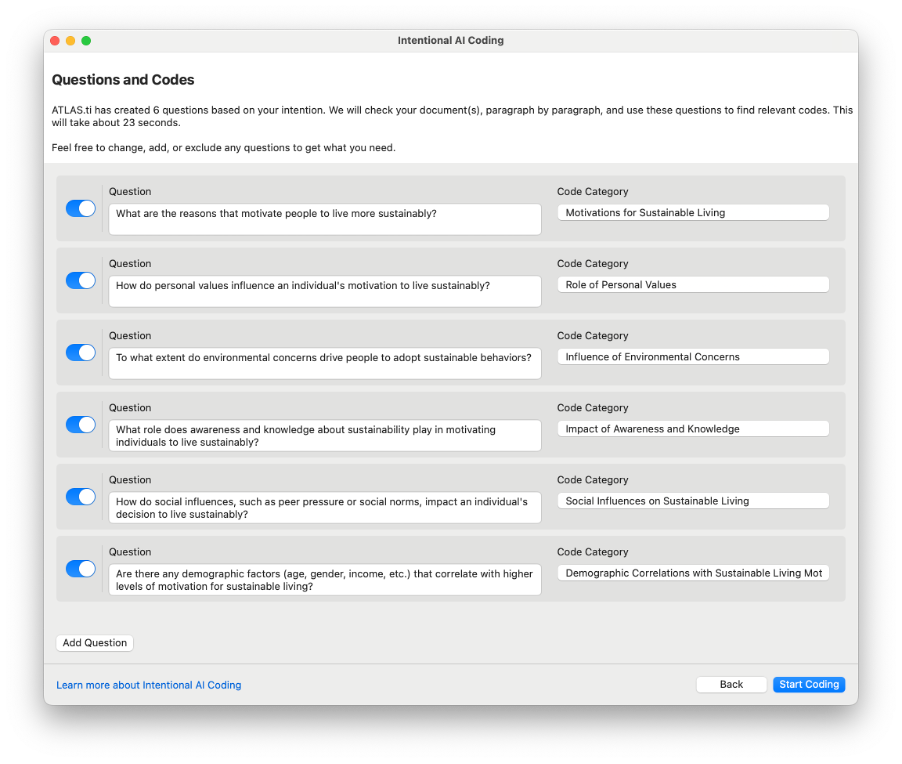The image size is (902, 764).
Task: Disable the demographic factors question toggle
Action: (80, 568)
